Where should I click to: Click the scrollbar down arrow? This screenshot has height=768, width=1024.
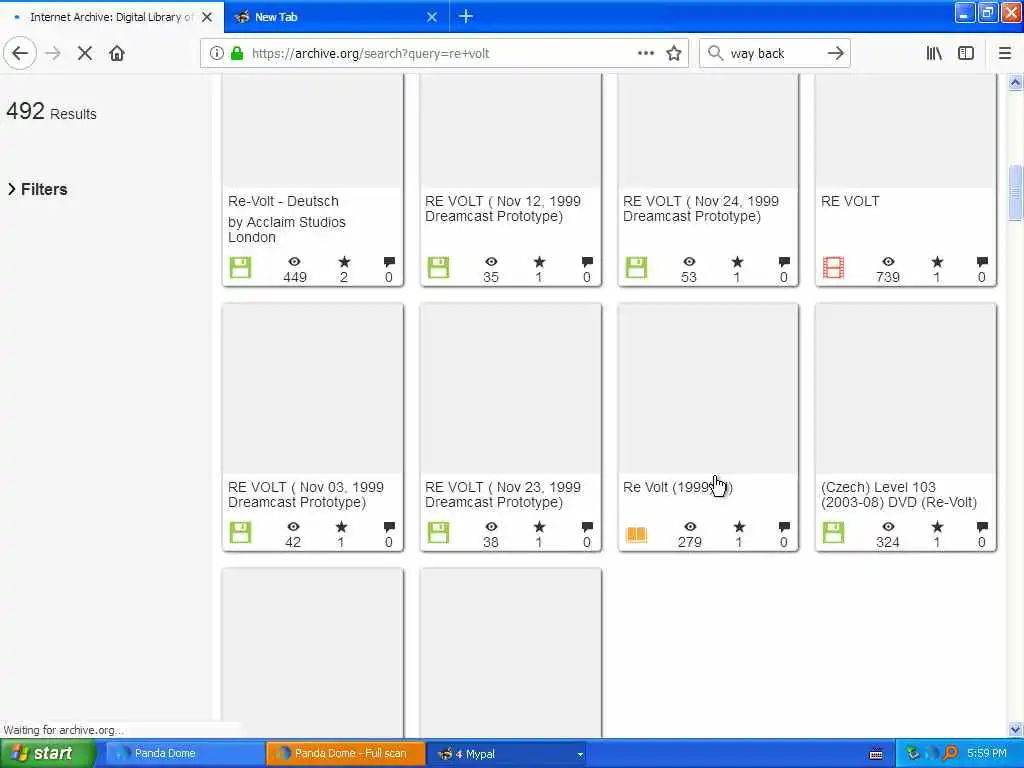click(x=1015, y=729)
